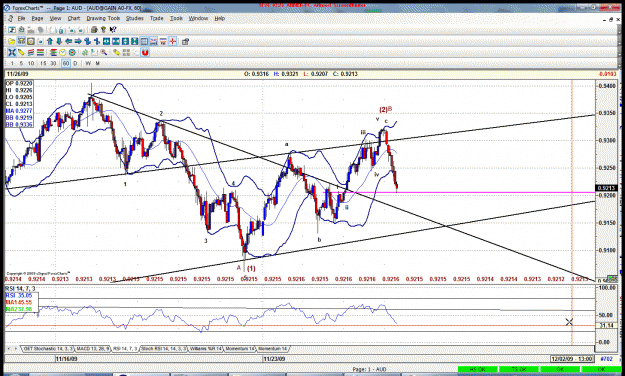The height and width of the screenshot is (376, 625).
Task: Select the 30 minute timeframe
Action: [x=53, y=63]
